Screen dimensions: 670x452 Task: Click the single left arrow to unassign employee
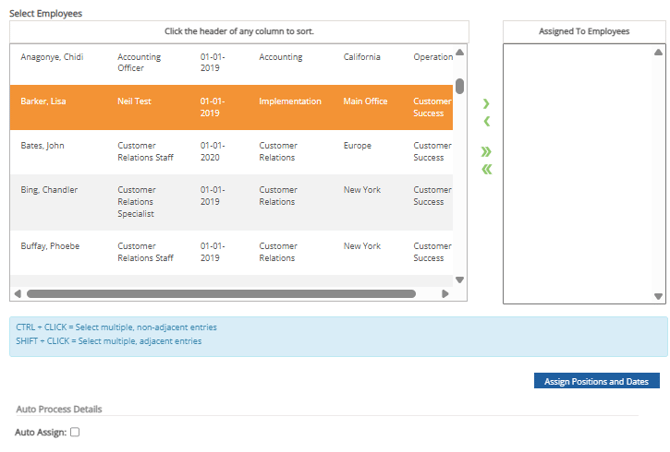click(x=486, y=122)
